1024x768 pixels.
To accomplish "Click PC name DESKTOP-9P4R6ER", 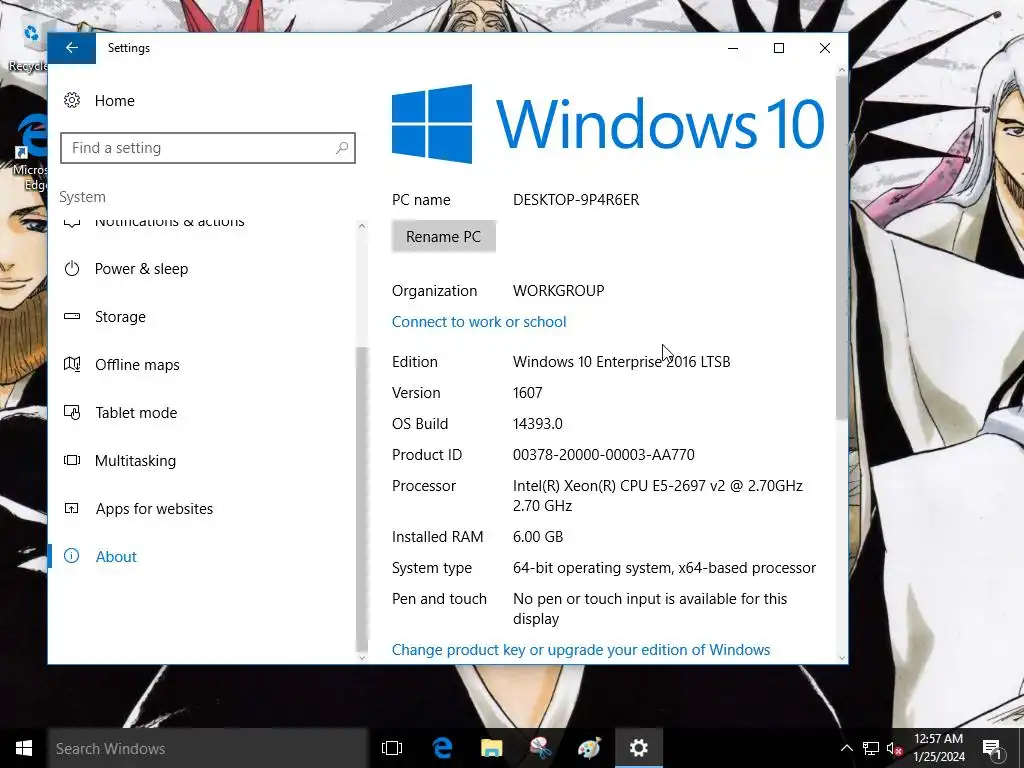I will click(576, 200).
